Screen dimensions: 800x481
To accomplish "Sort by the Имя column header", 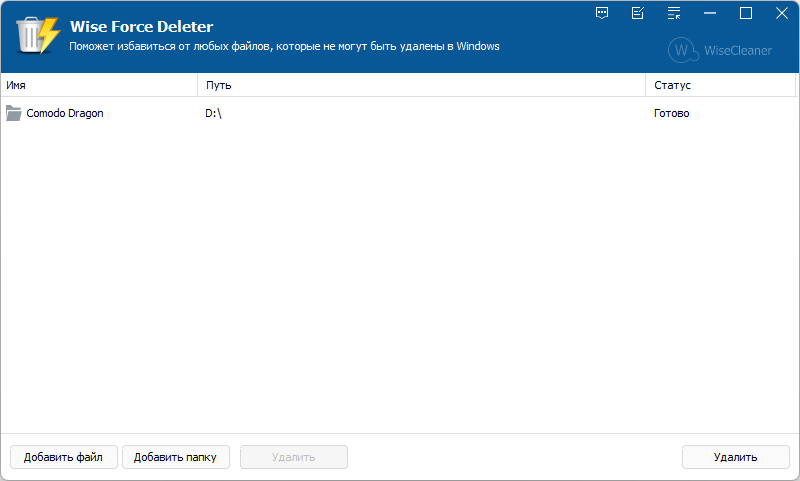I will click(x=99, y=85).
